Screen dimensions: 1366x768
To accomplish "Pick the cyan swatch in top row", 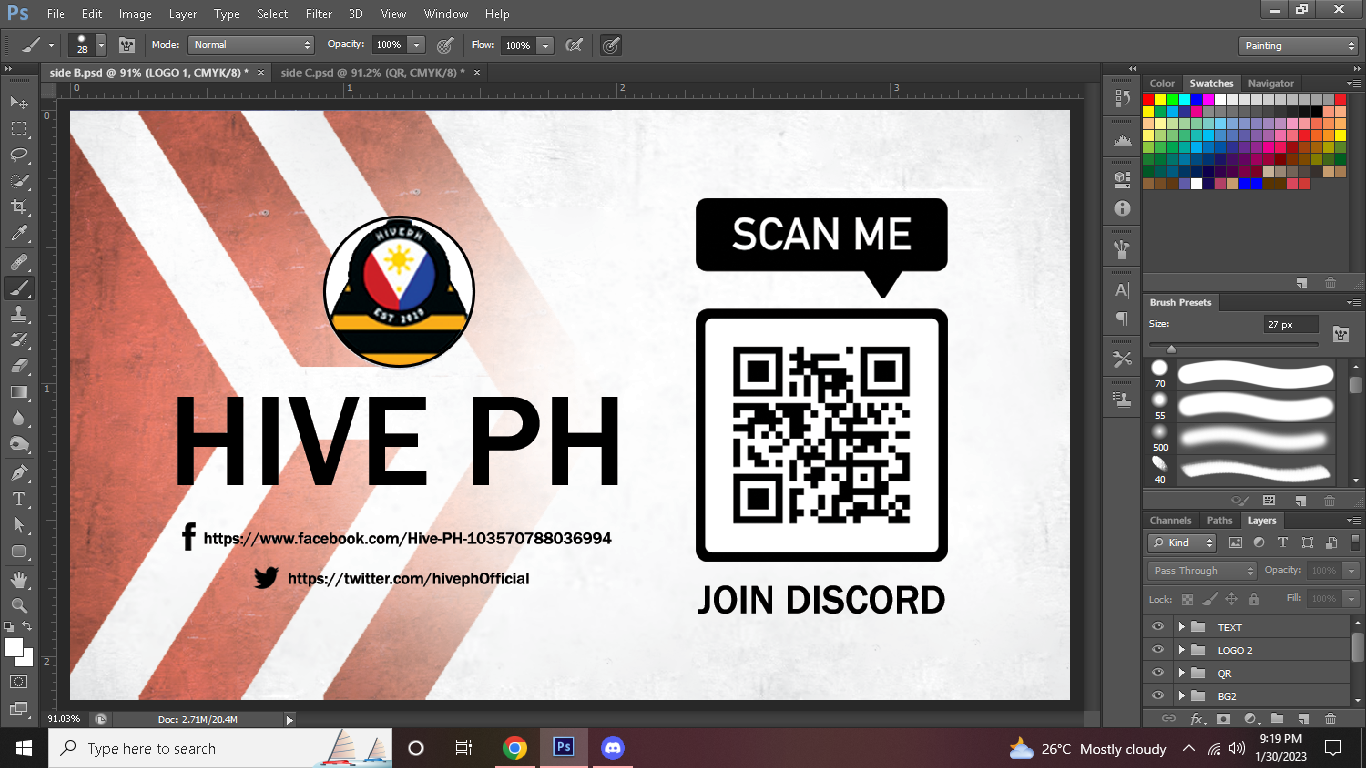I will tap(1185, 99).
